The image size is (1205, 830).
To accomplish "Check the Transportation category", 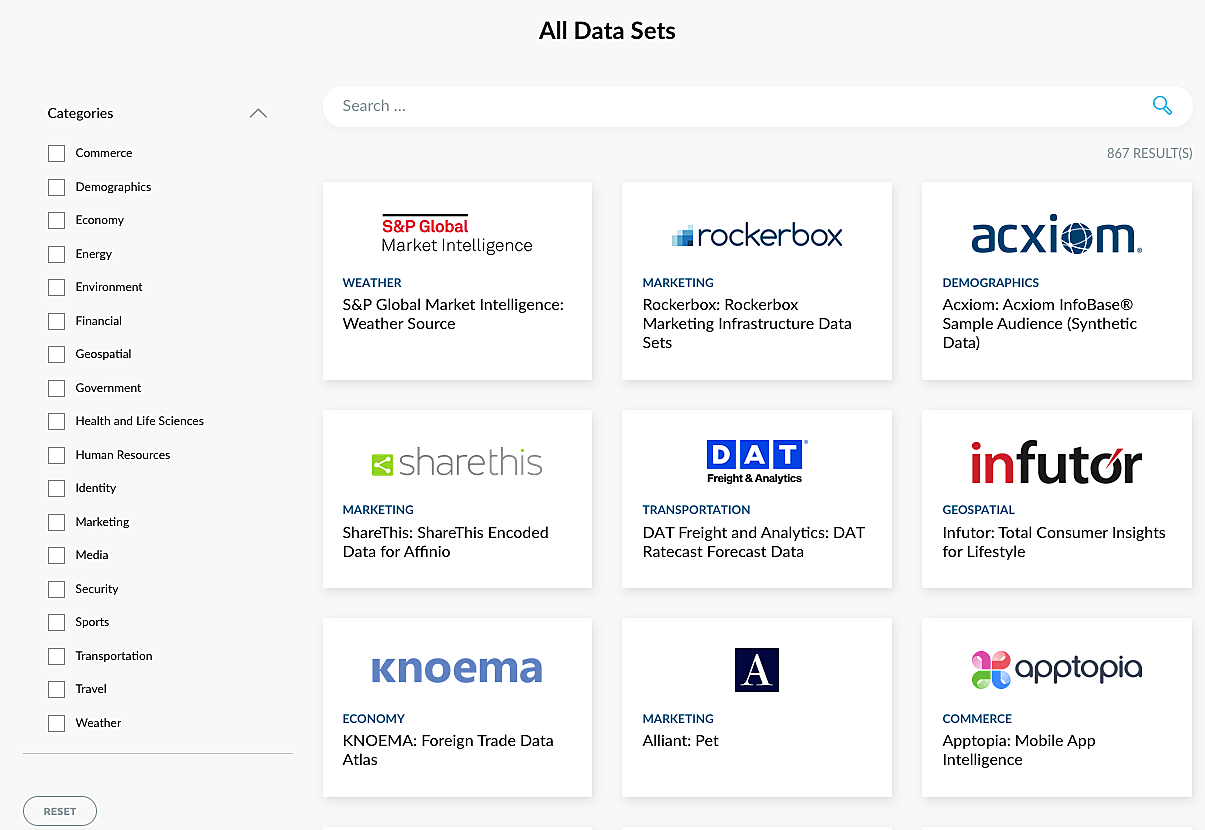I will coord(56,656).
